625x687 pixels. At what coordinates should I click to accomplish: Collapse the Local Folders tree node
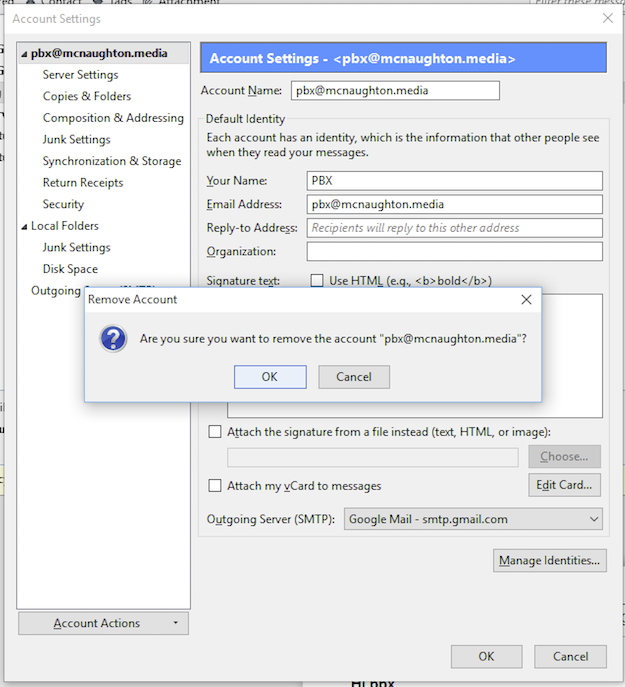(24, 227)
